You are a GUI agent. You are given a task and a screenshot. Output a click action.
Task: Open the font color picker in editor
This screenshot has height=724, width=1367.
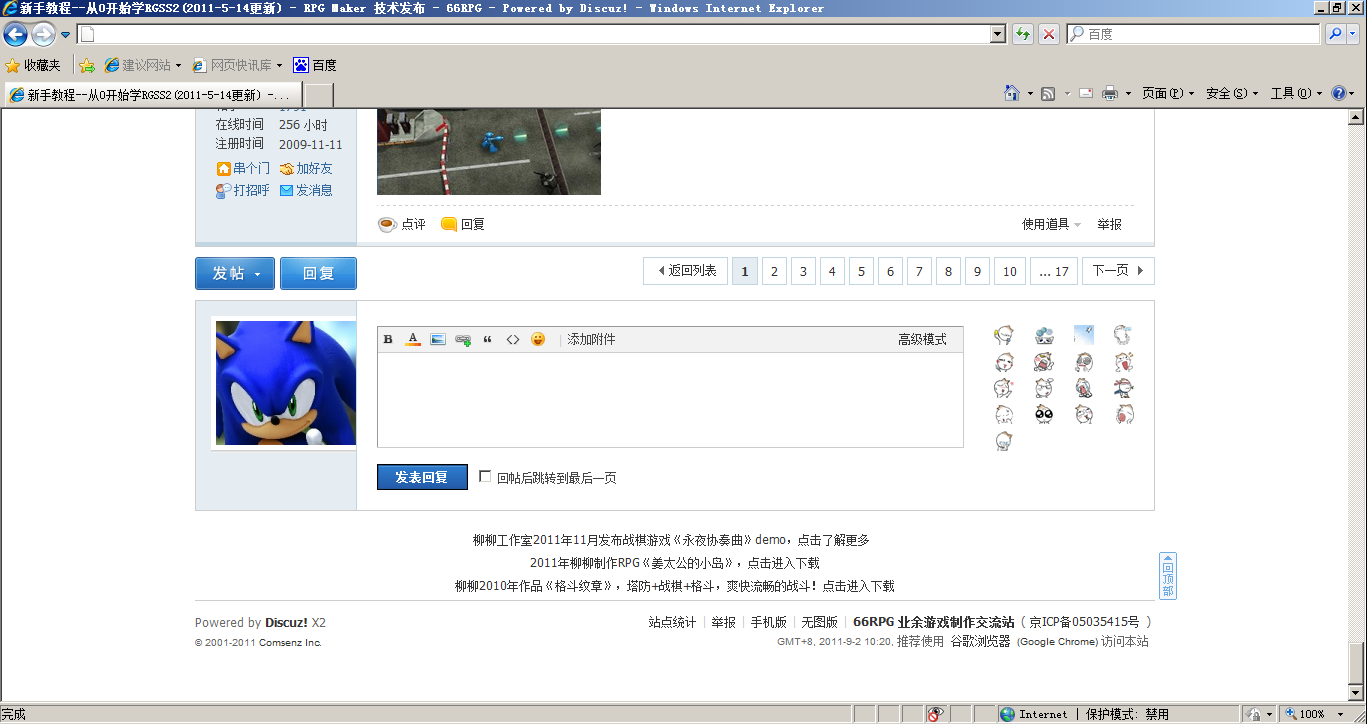pyautogui.click(x=413, y=340)
